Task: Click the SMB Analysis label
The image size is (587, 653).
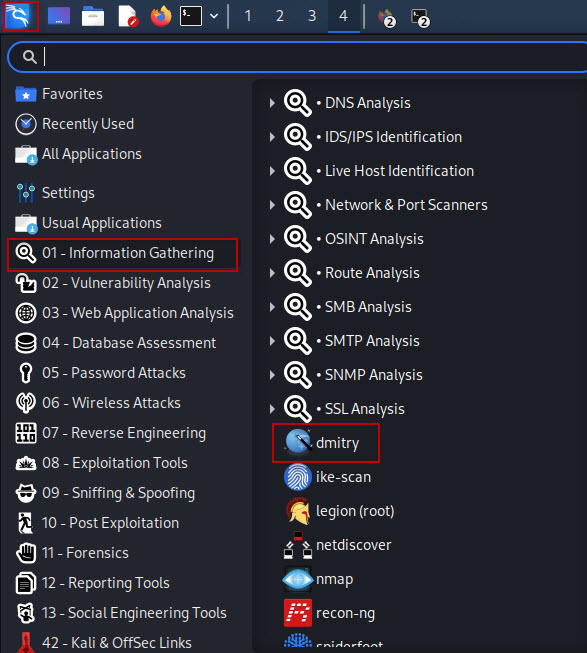Action: pyautogui.click(x=368, y=307)
